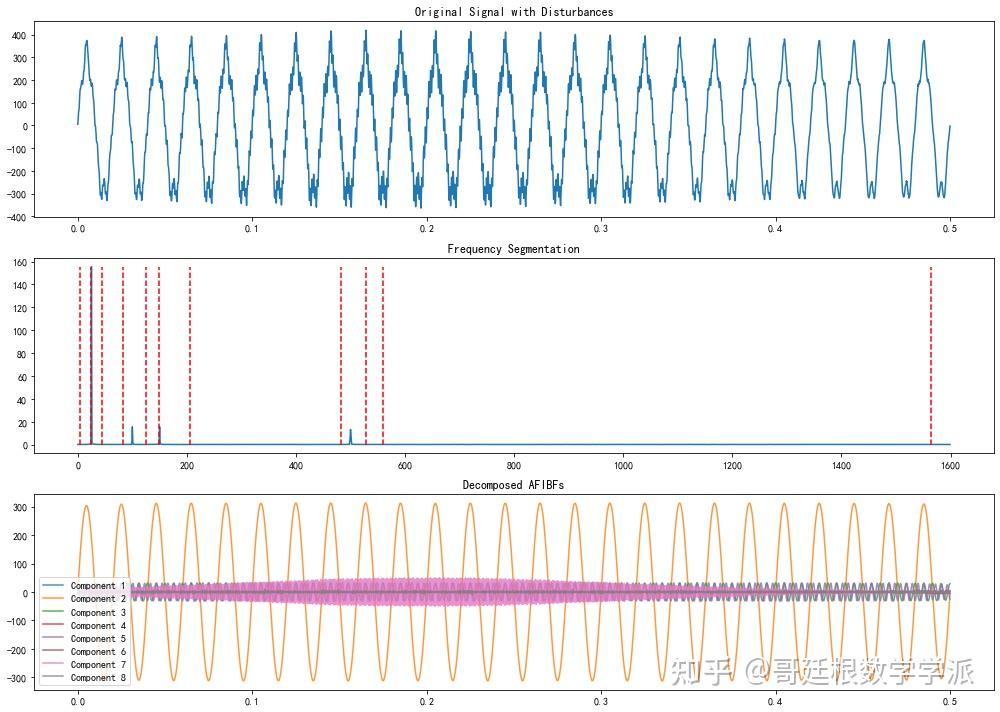Select Component 4 in the legend
The width and height of the screenshot is (1000, 712).
click(84, 625)
